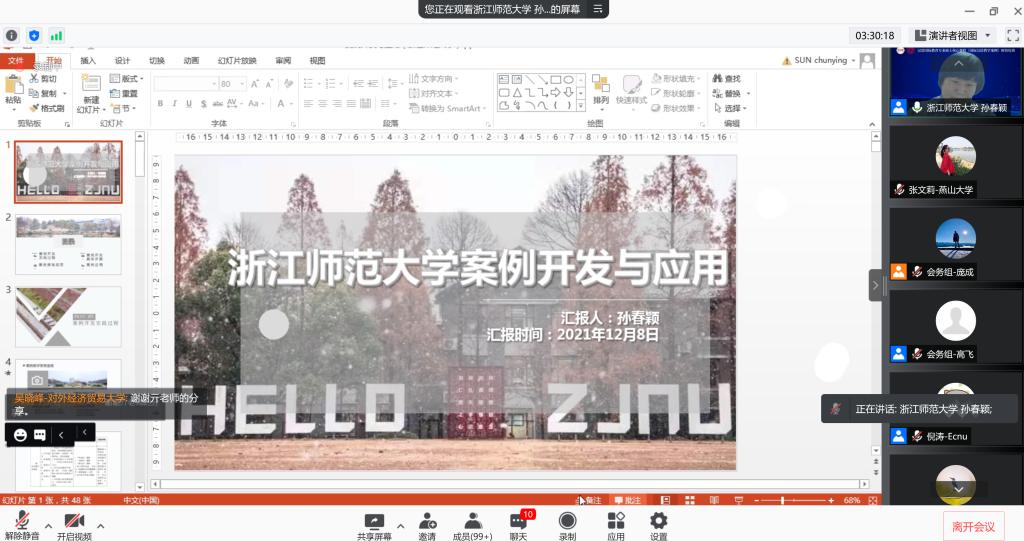Click the network signal strength icon
1024x541 pixels.
57,35
